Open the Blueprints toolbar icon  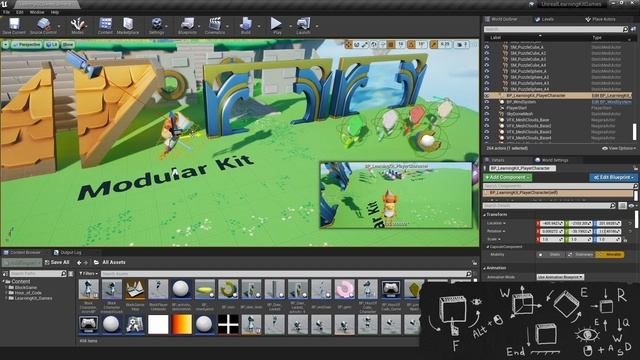(187, 25)
